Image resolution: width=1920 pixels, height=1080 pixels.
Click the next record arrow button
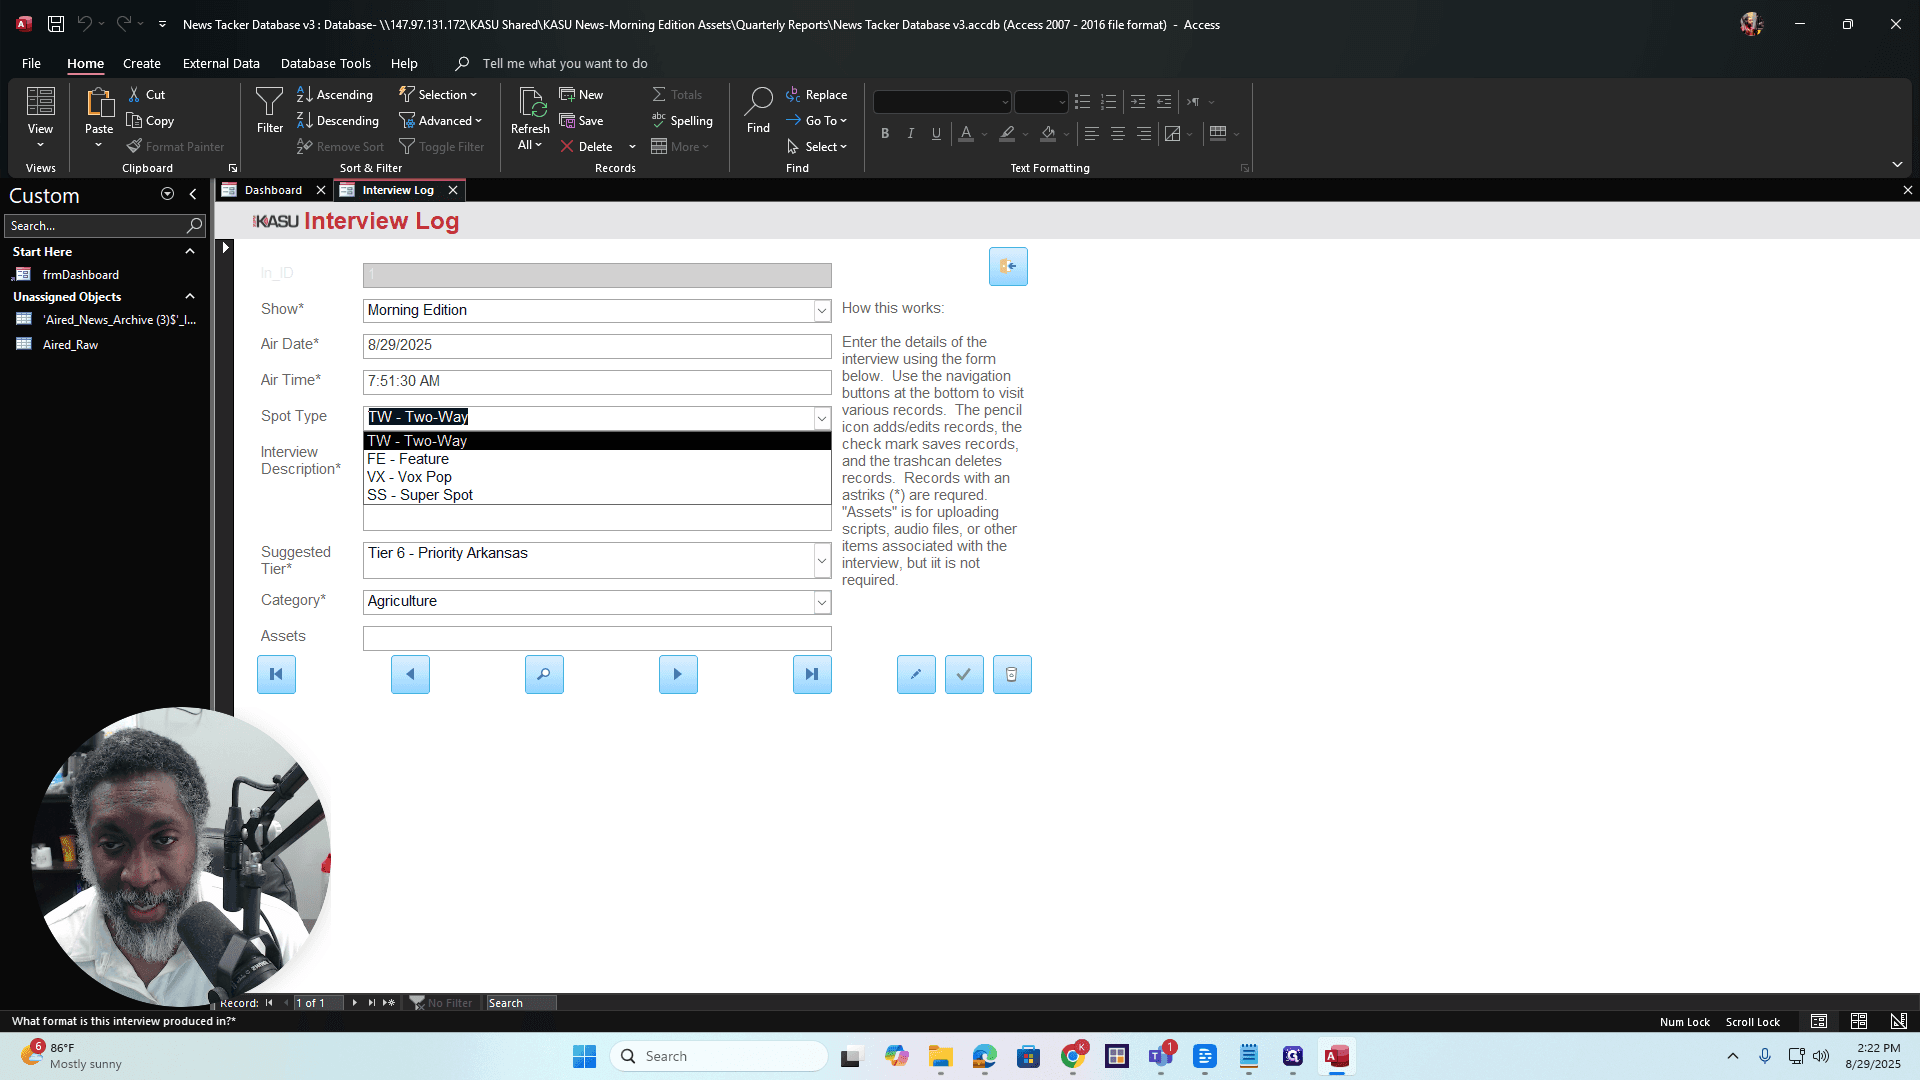[x=678, y=674]
